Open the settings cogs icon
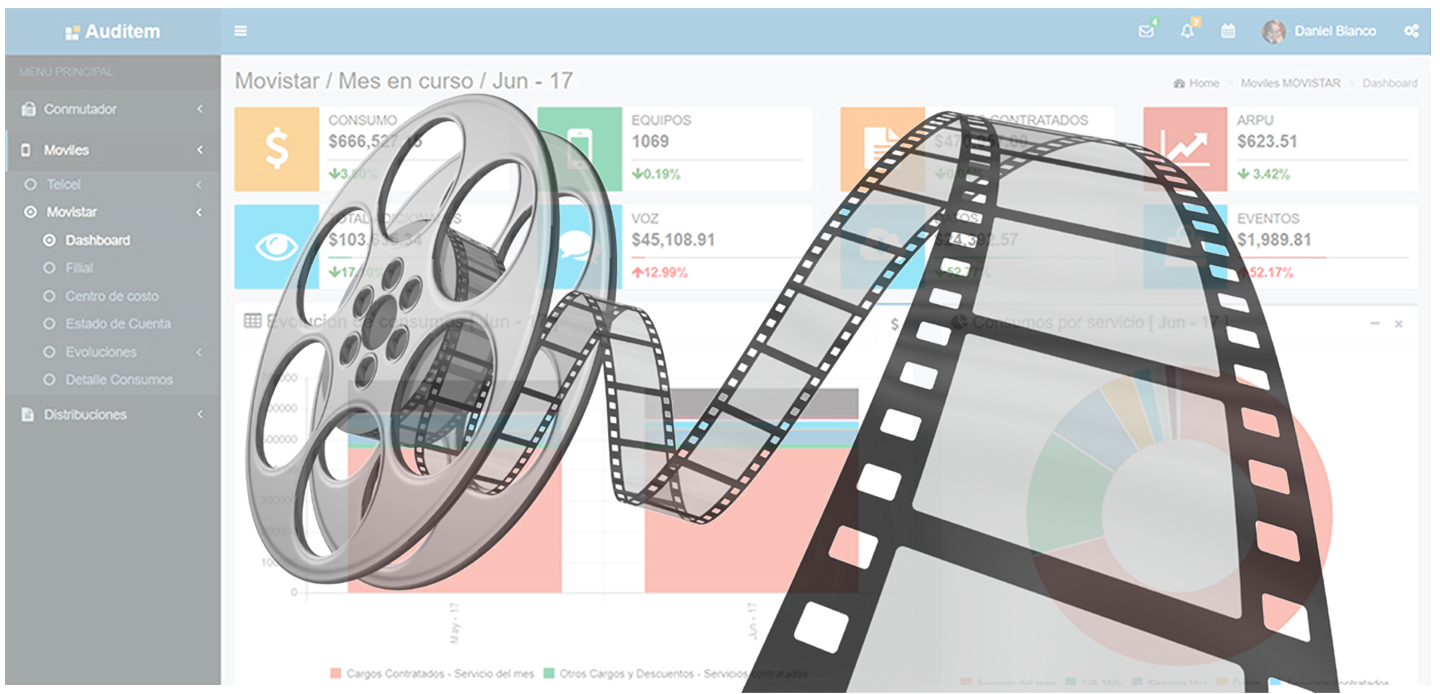 click(1411, 31)
